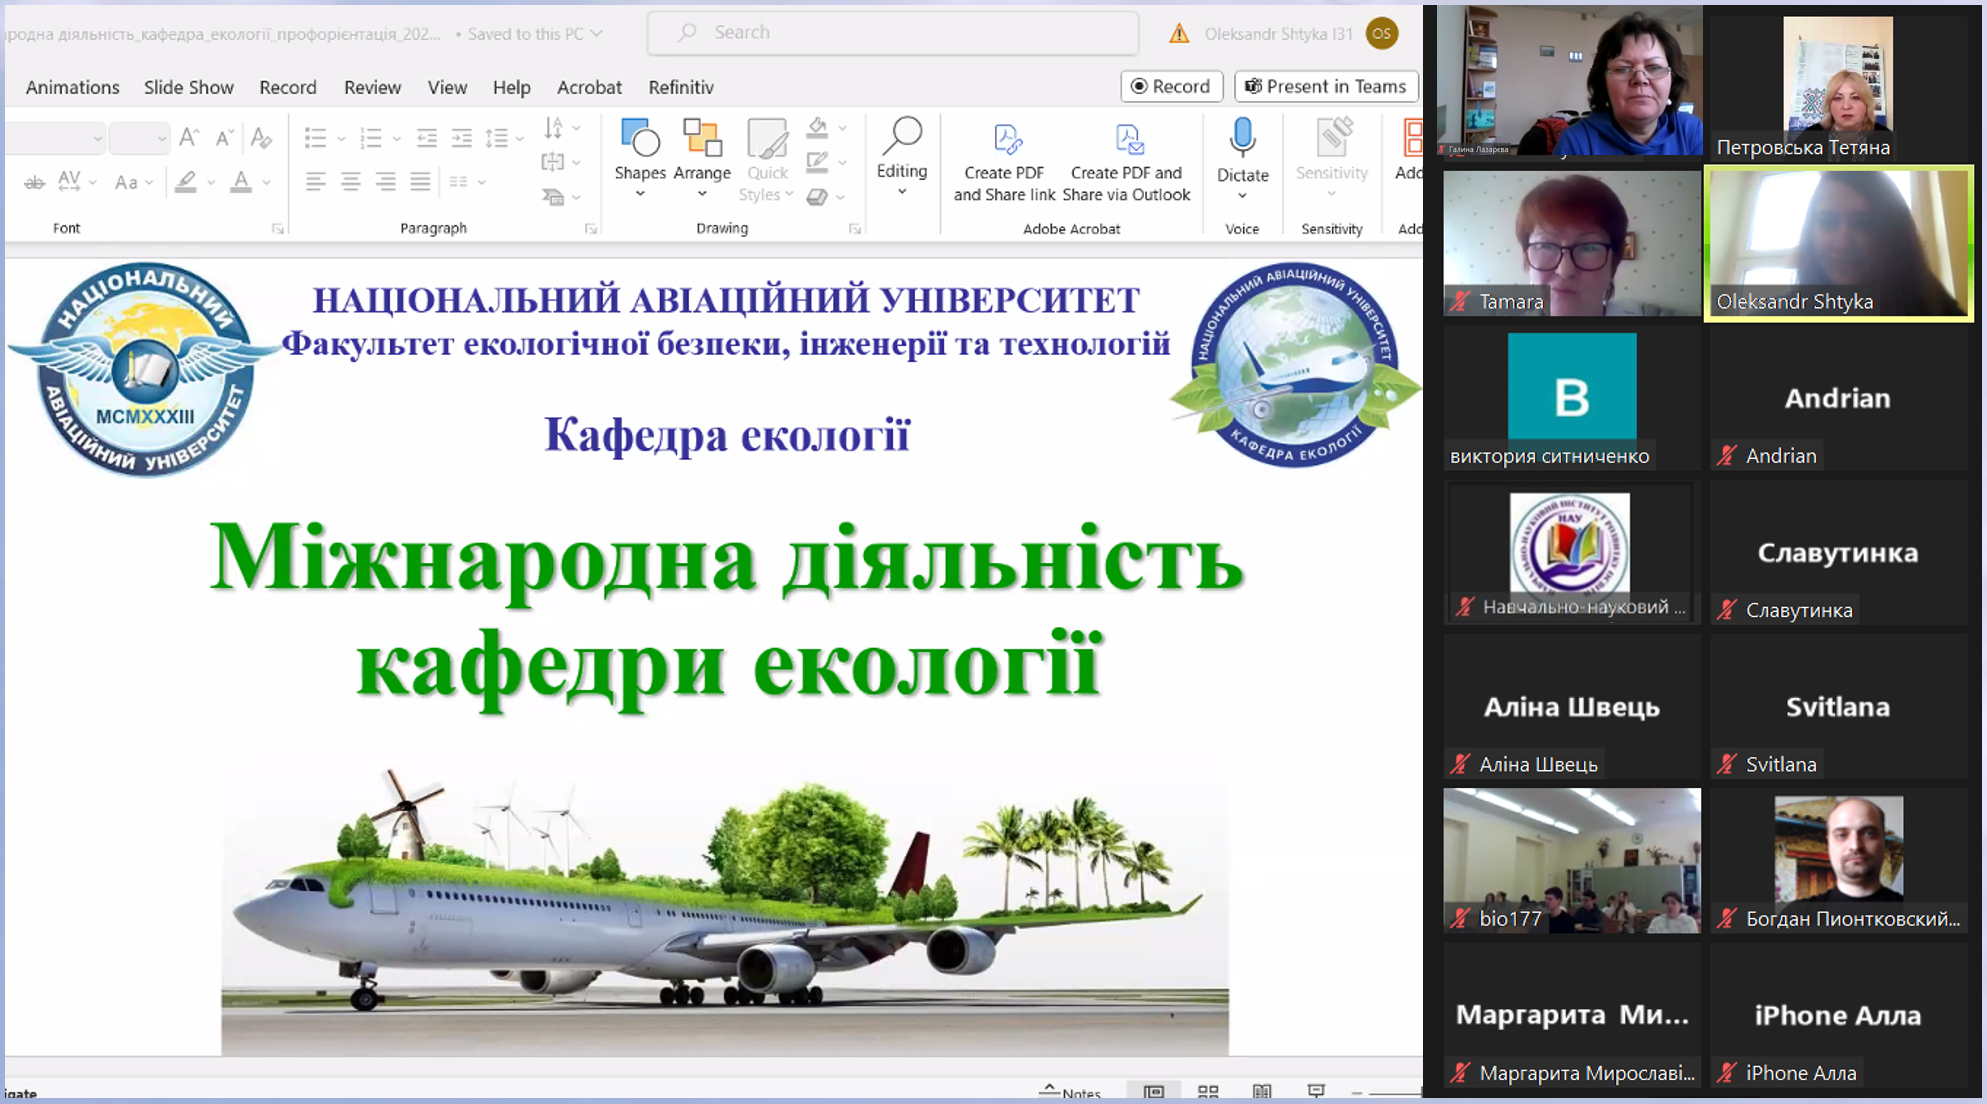Switch to Reading View icon
Screen dimensions: 1987x1104
click(1262, 1092)
